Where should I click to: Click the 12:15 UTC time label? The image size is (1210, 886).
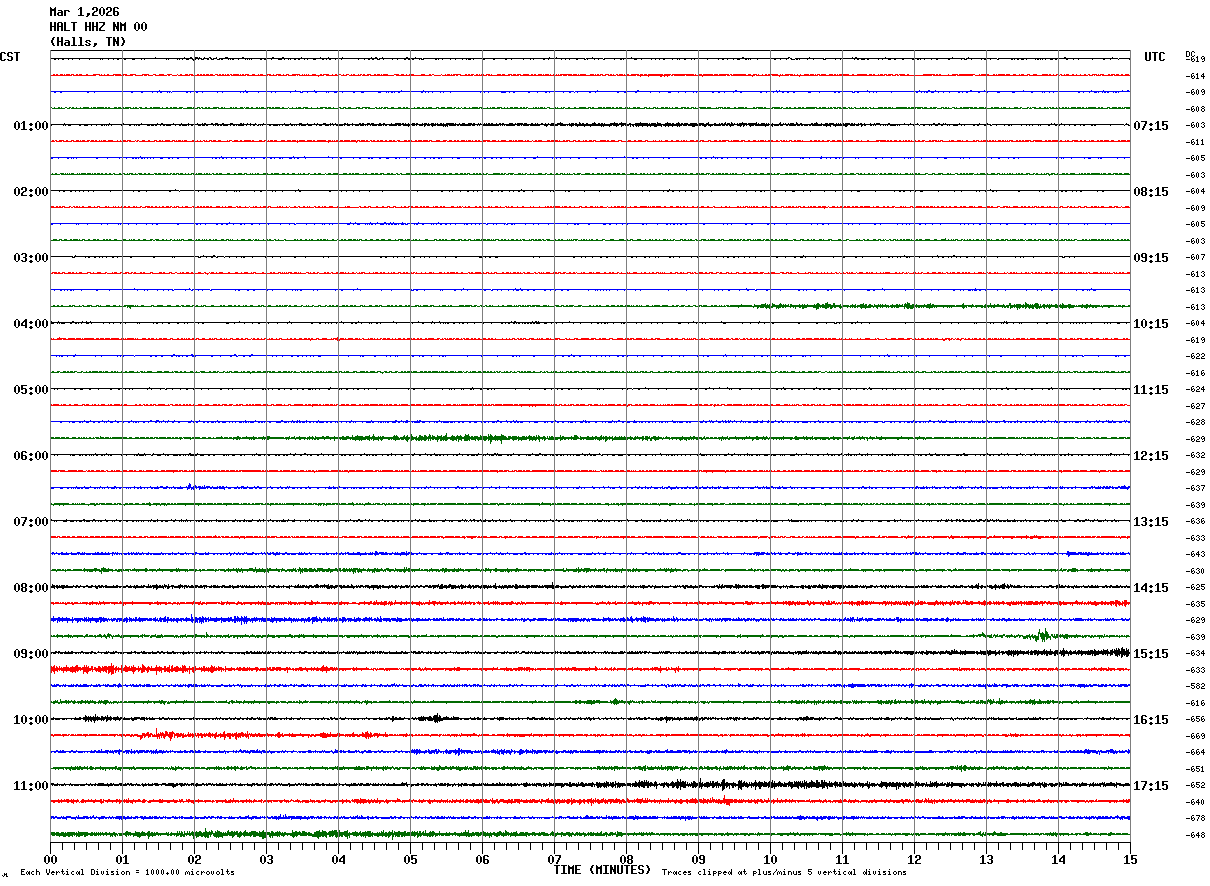(1151, 456)
